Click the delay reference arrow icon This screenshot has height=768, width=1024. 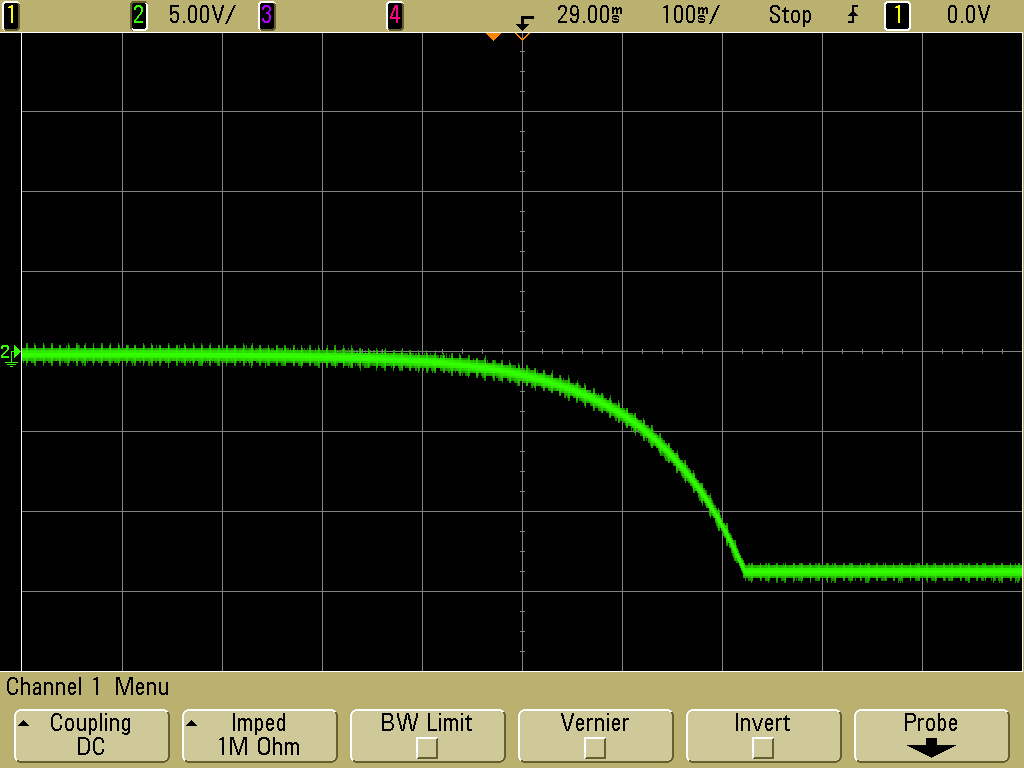(525, 21)
